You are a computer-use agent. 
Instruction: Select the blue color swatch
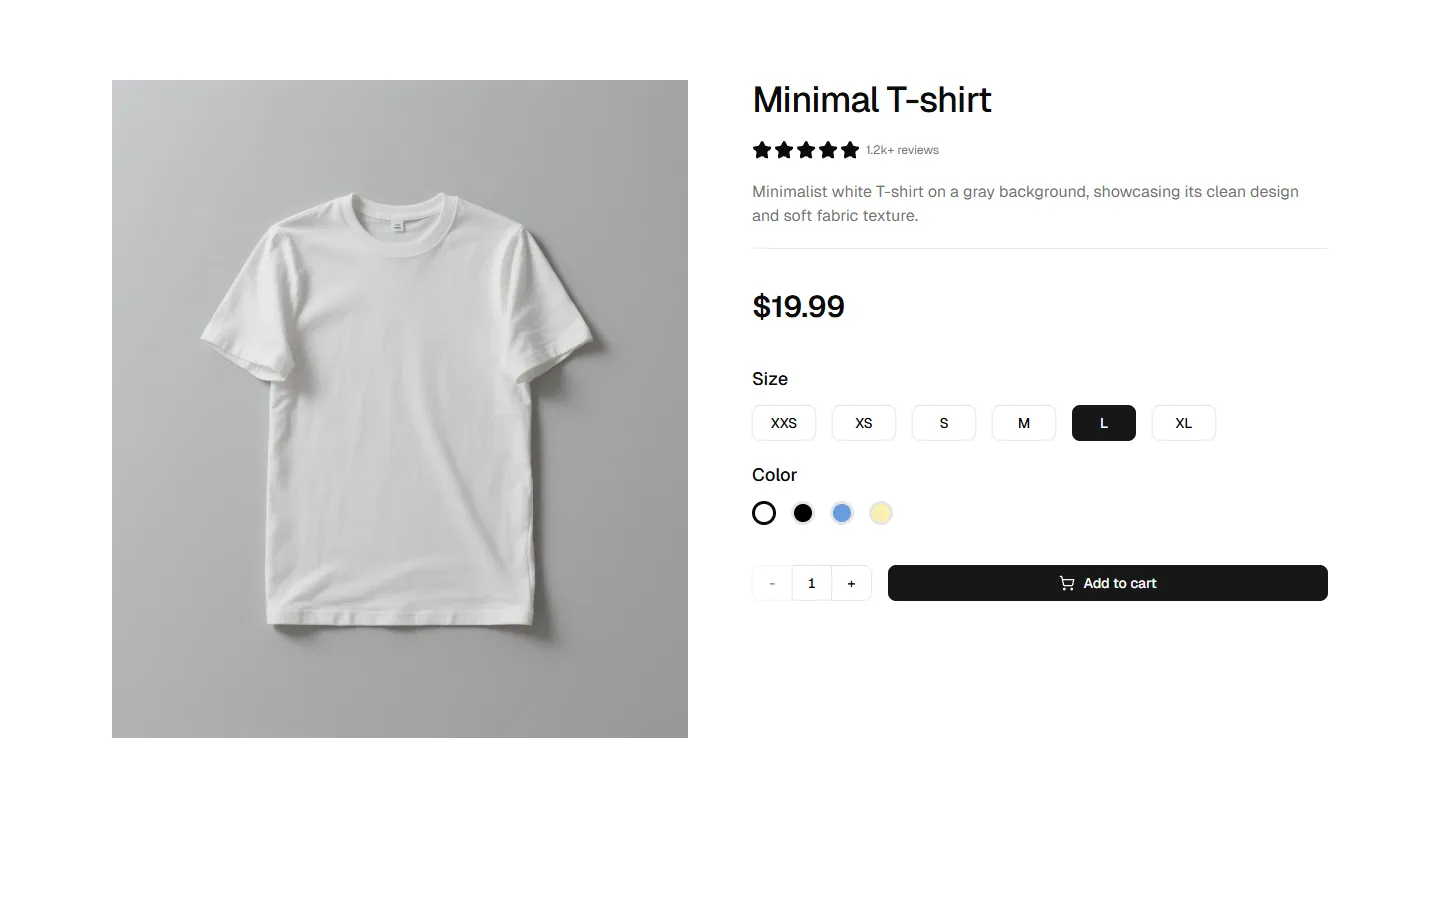pos(841,512)
